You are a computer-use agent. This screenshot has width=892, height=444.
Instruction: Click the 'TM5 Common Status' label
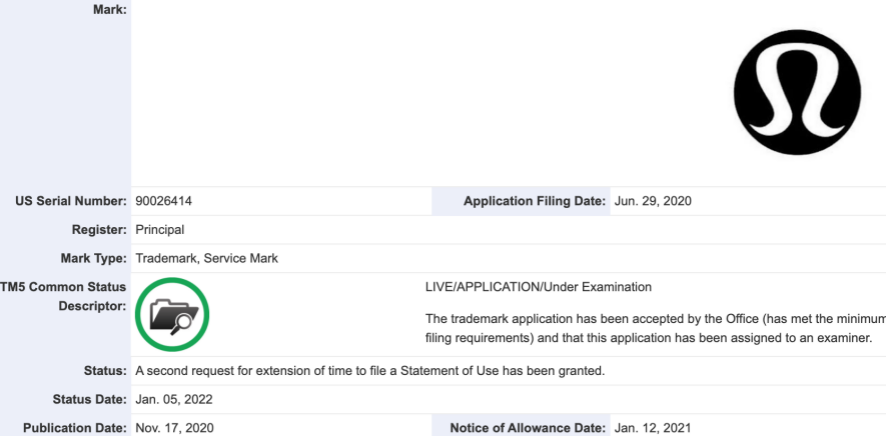(63, 287)
